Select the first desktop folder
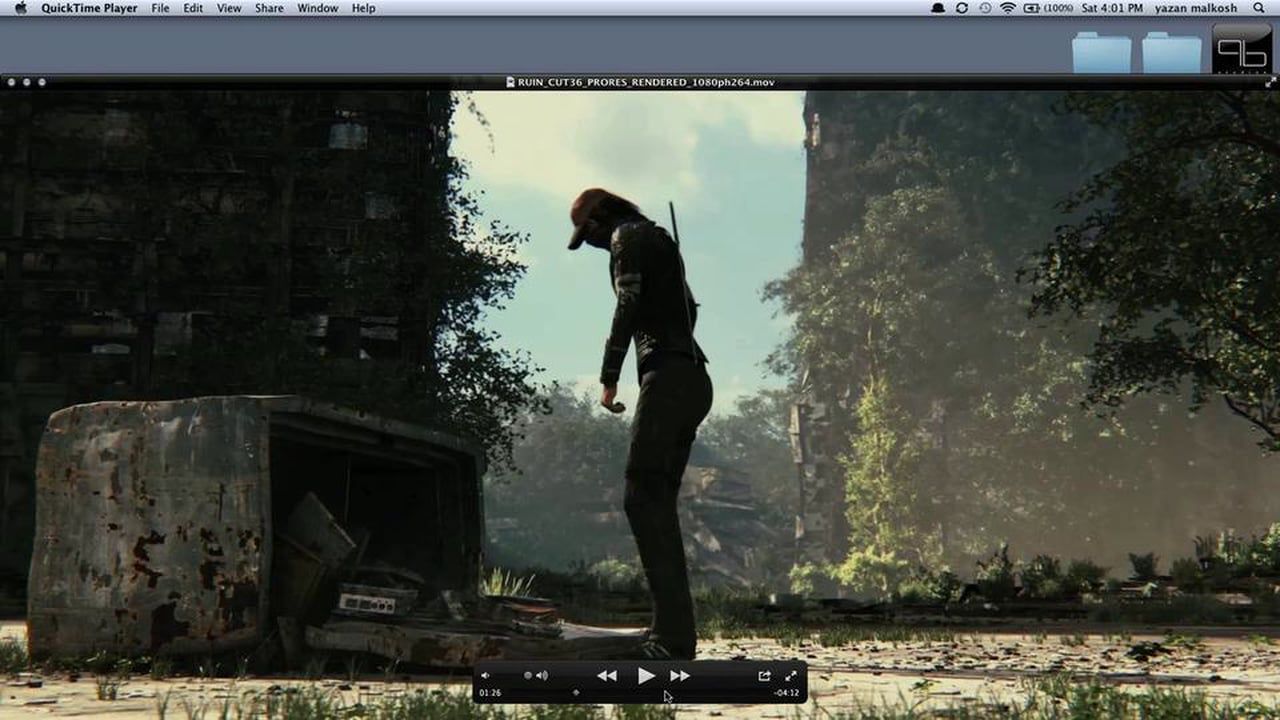Screen dimensions: 1280x720 pos(1101,52)
